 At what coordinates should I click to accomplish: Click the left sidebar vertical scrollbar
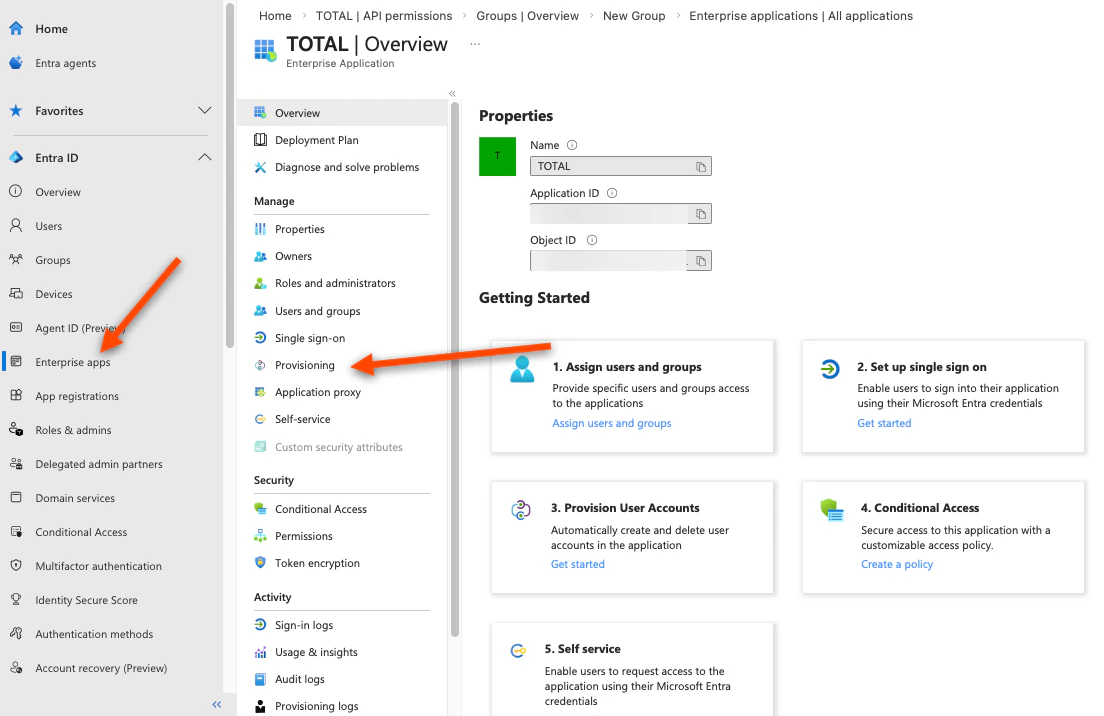230,176
